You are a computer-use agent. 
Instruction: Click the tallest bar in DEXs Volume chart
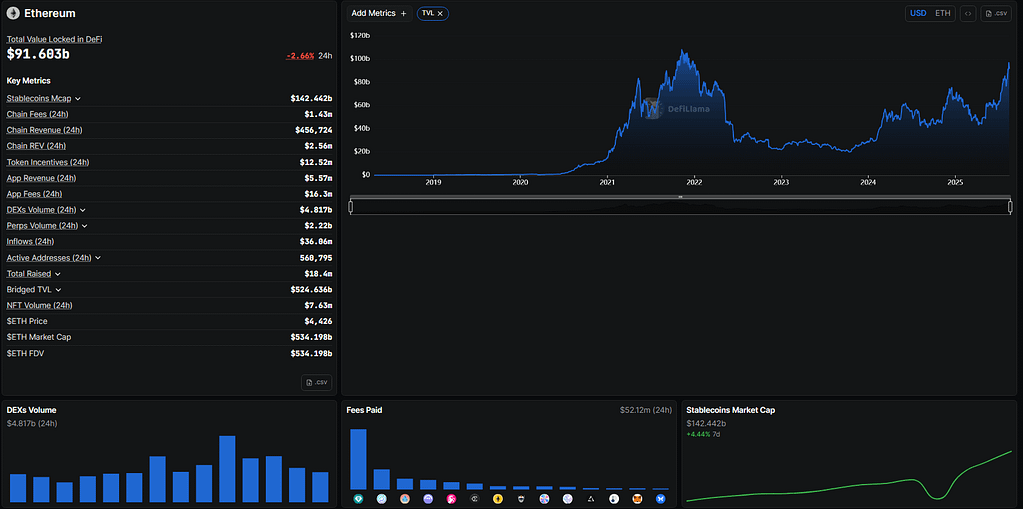(227, 469)
